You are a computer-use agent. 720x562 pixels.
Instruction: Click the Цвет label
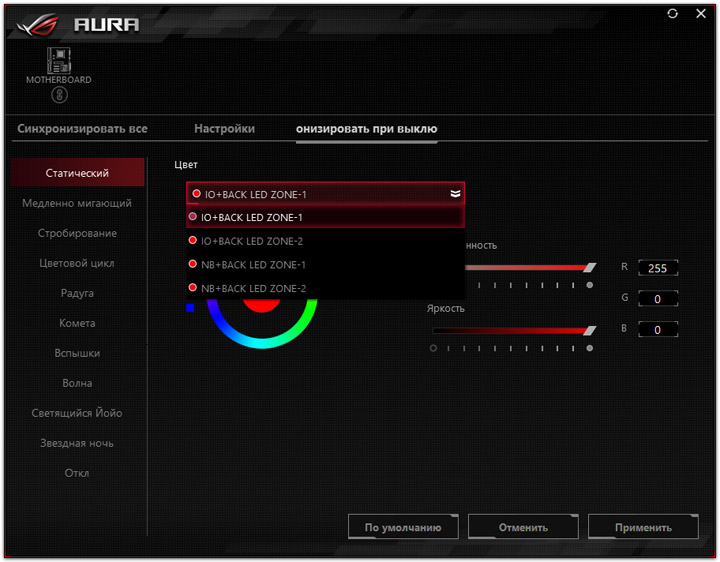pyautogui.click(x=186, y=164)
